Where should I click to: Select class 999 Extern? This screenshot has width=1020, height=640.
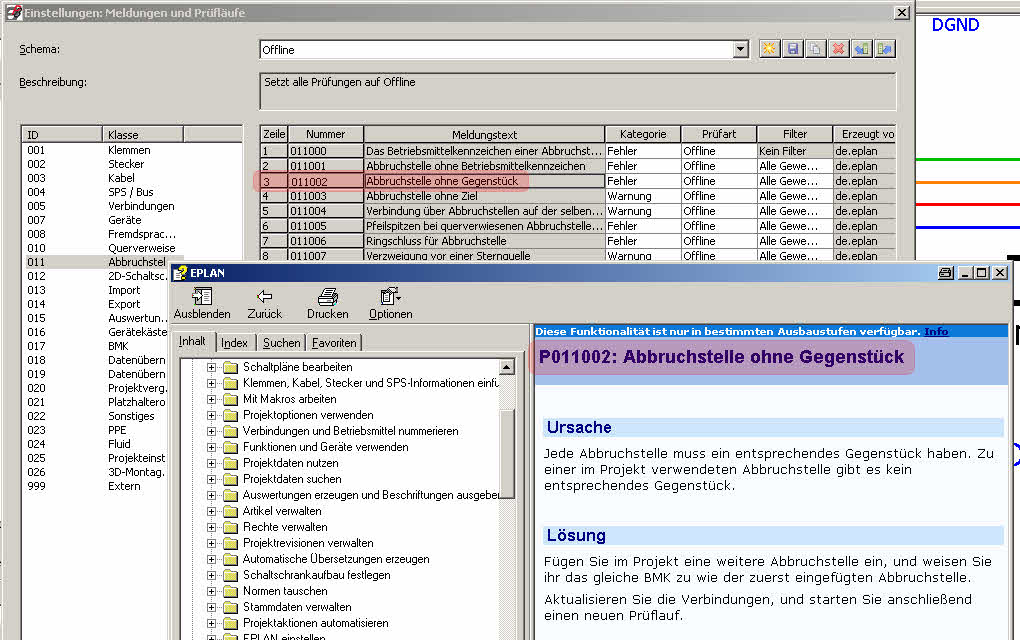tap(96, 487)
